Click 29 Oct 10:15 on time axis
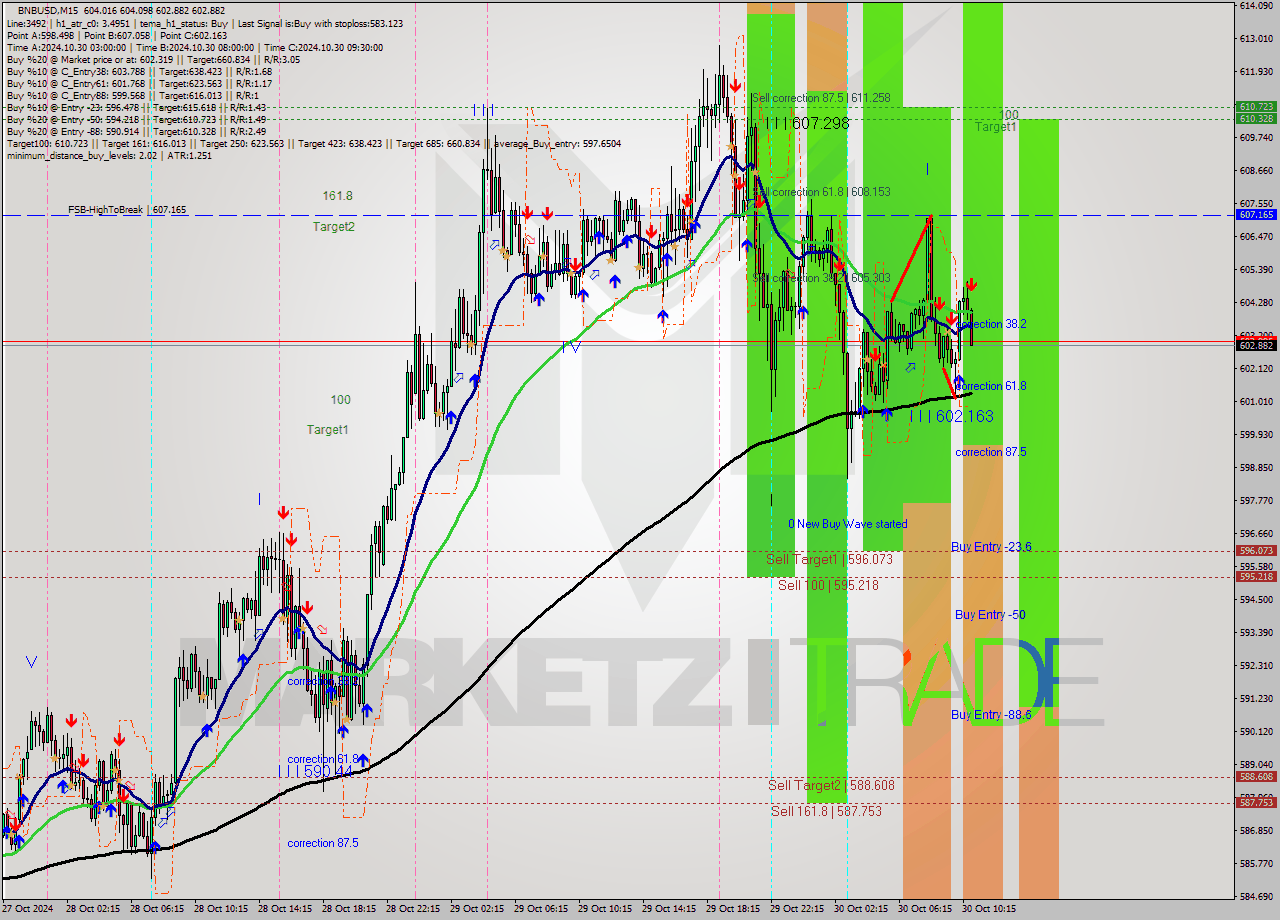 click(x=605, y=909)
